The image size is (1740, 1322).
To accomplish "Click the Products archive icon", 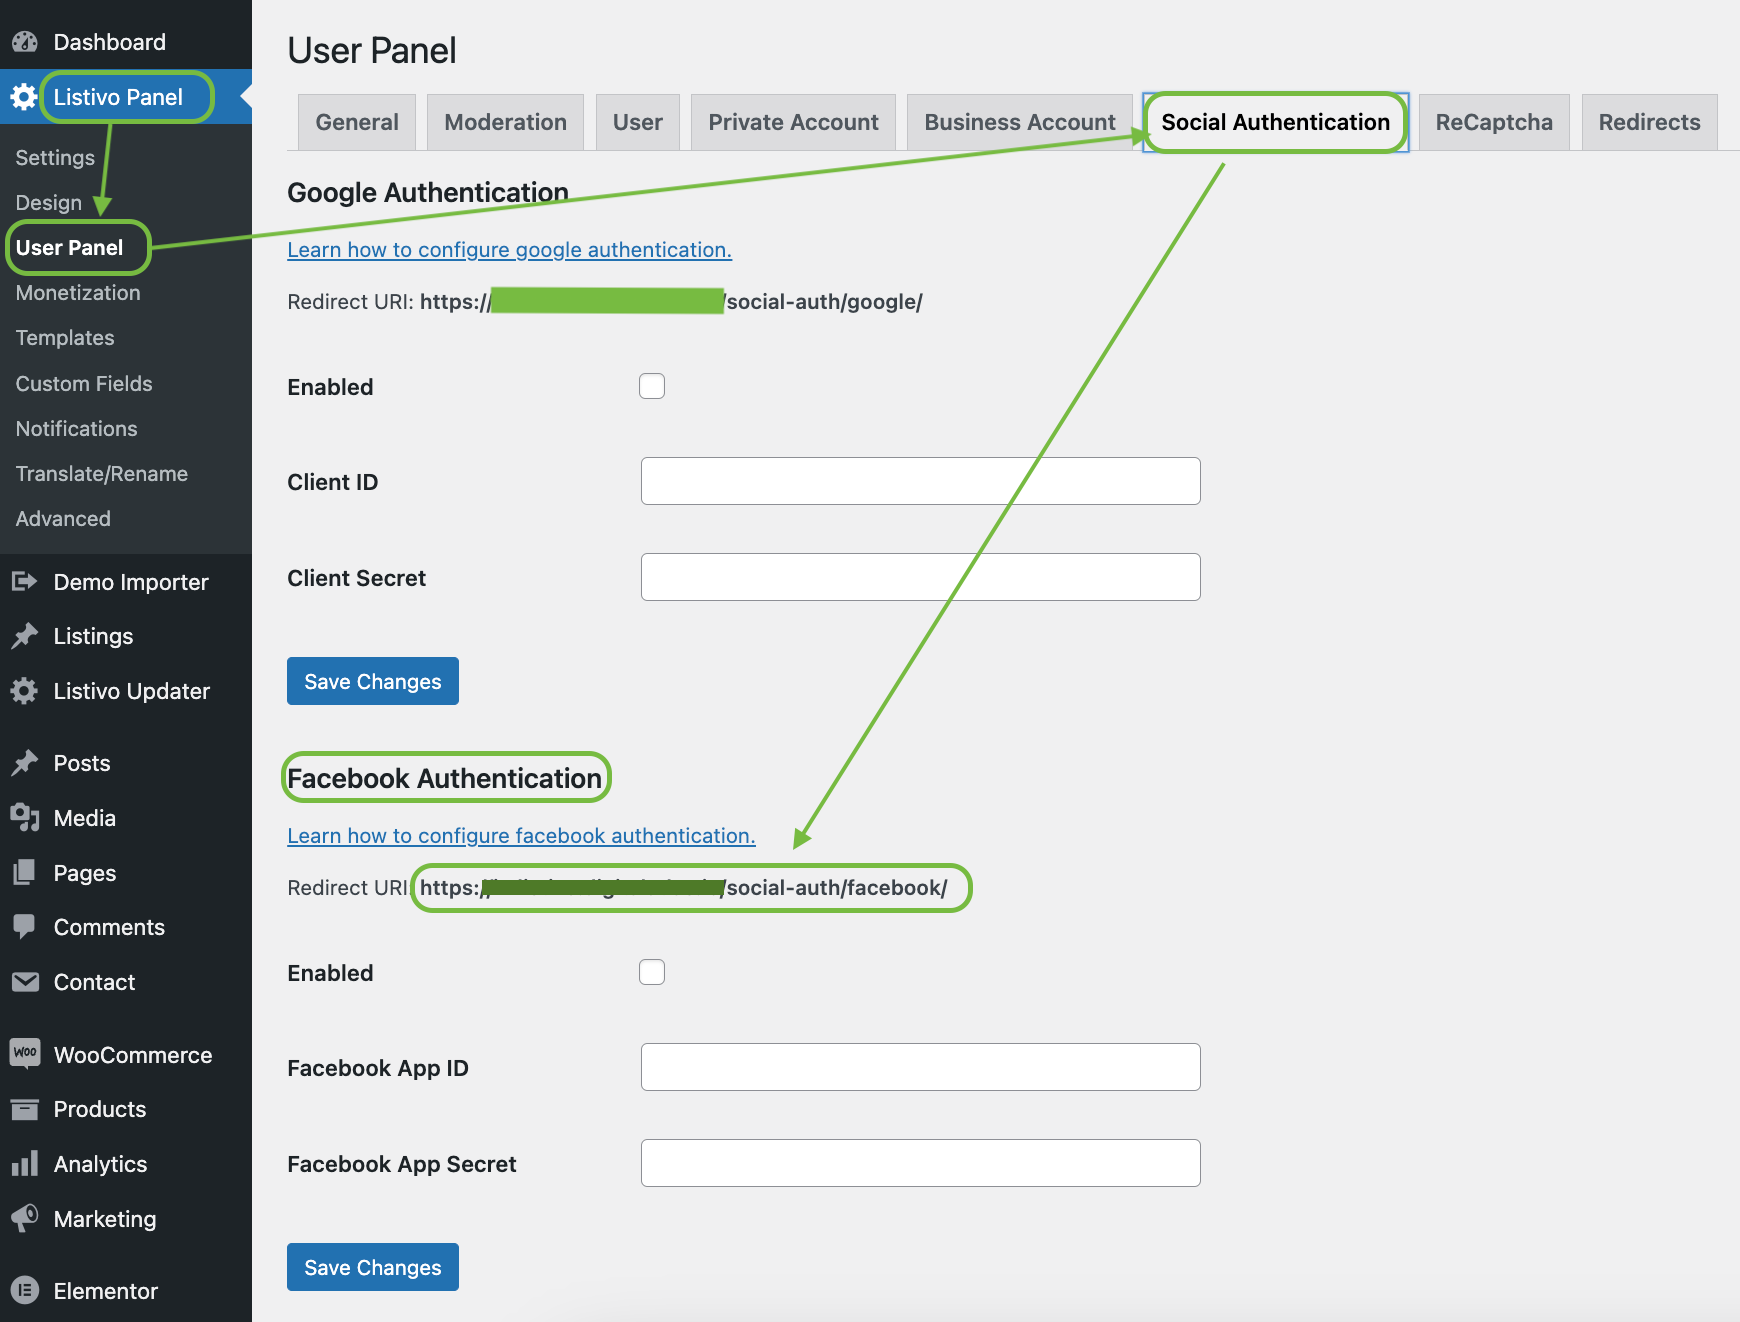I will click(x=25, y=1109).
